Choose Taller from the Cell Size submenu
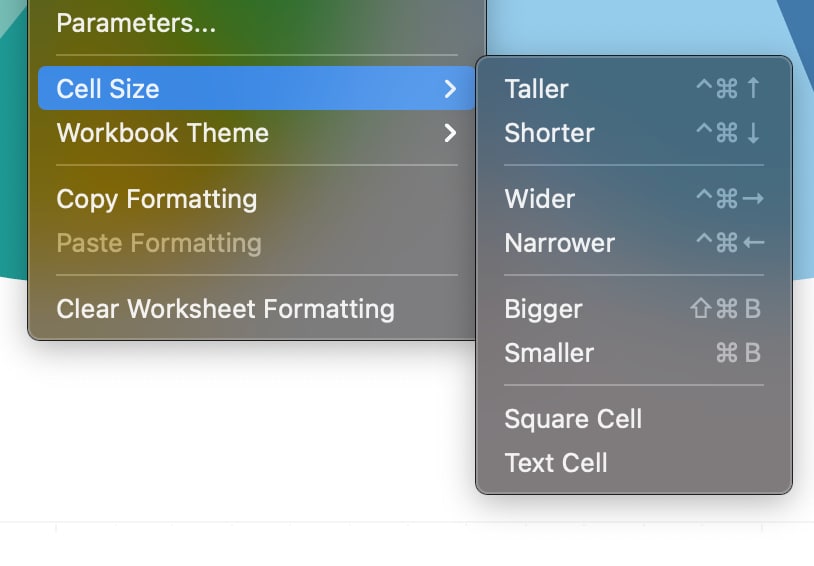814x566 pixels. pos(634,89)
